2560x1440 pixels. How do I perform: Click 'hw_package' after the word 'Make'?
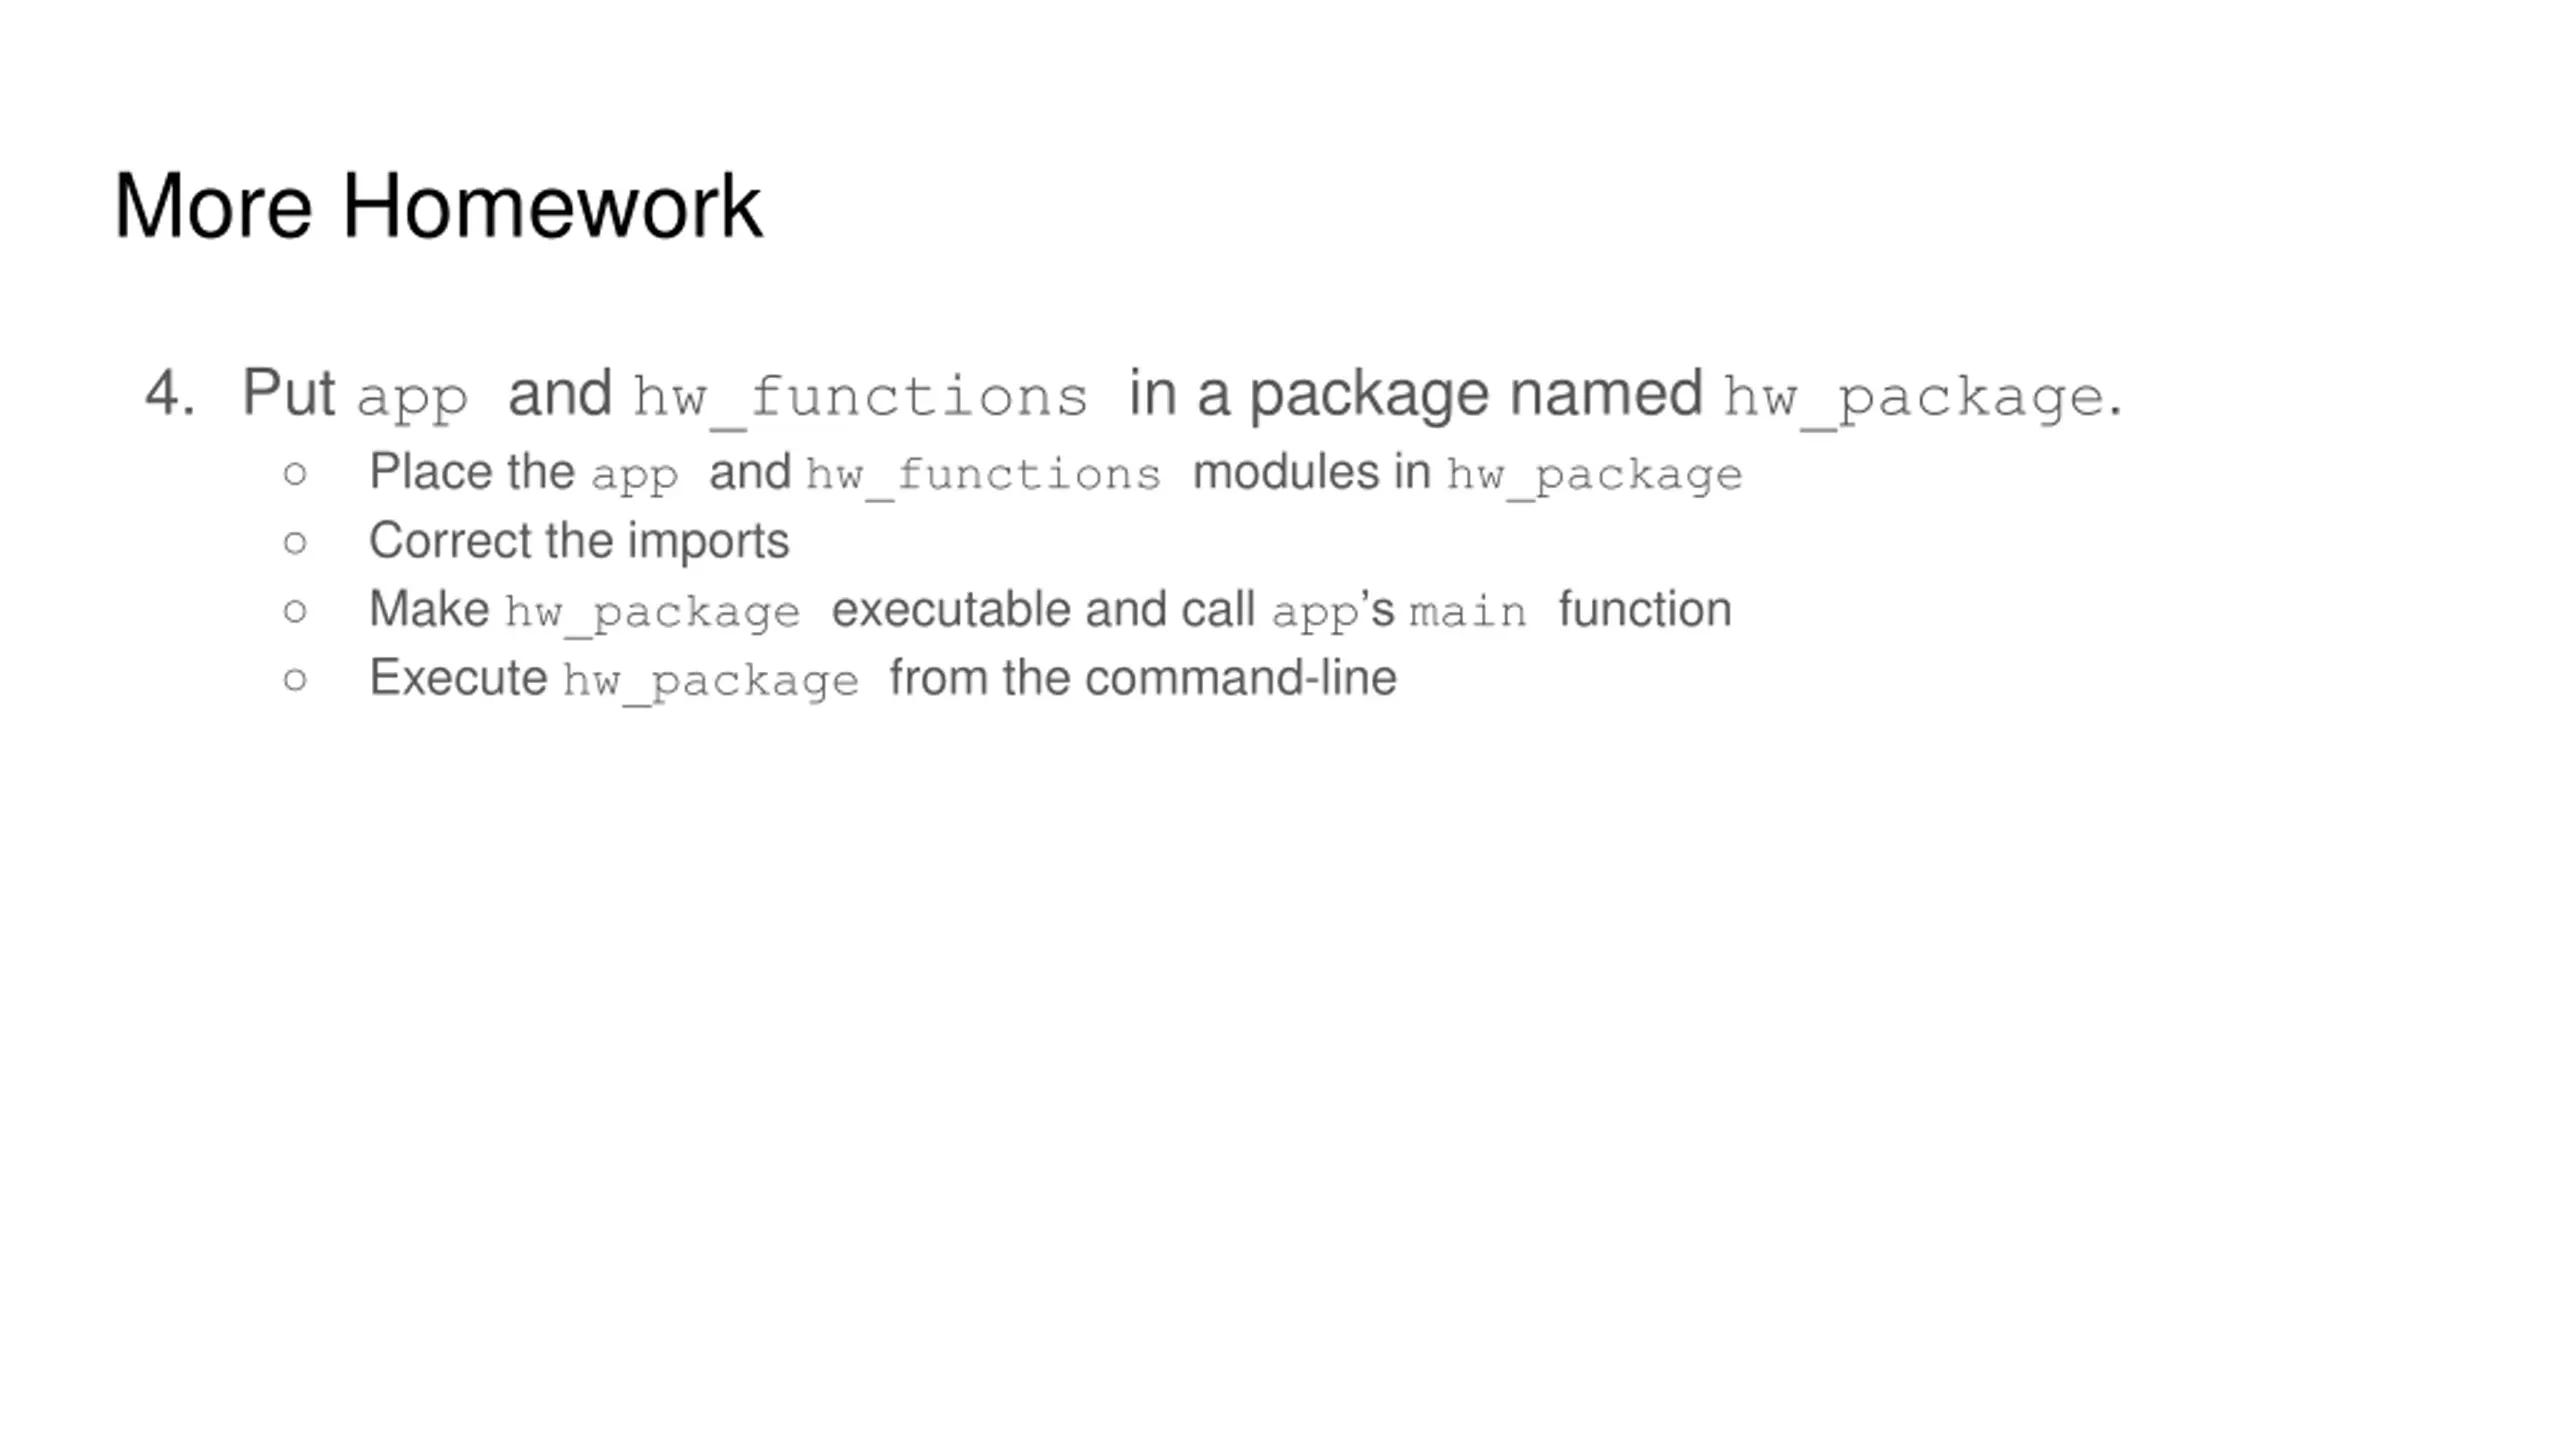[x=652, y=613]
